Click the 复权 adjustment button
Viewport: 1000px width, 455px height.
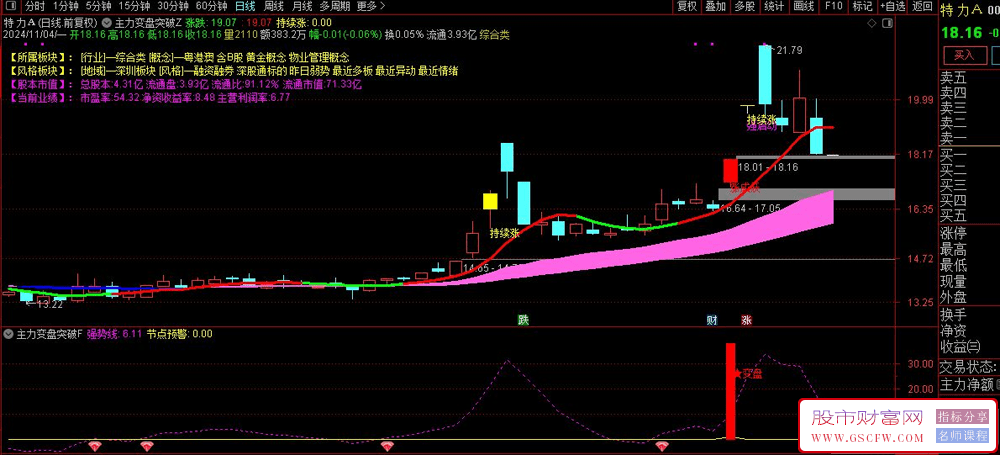point(687,6)
